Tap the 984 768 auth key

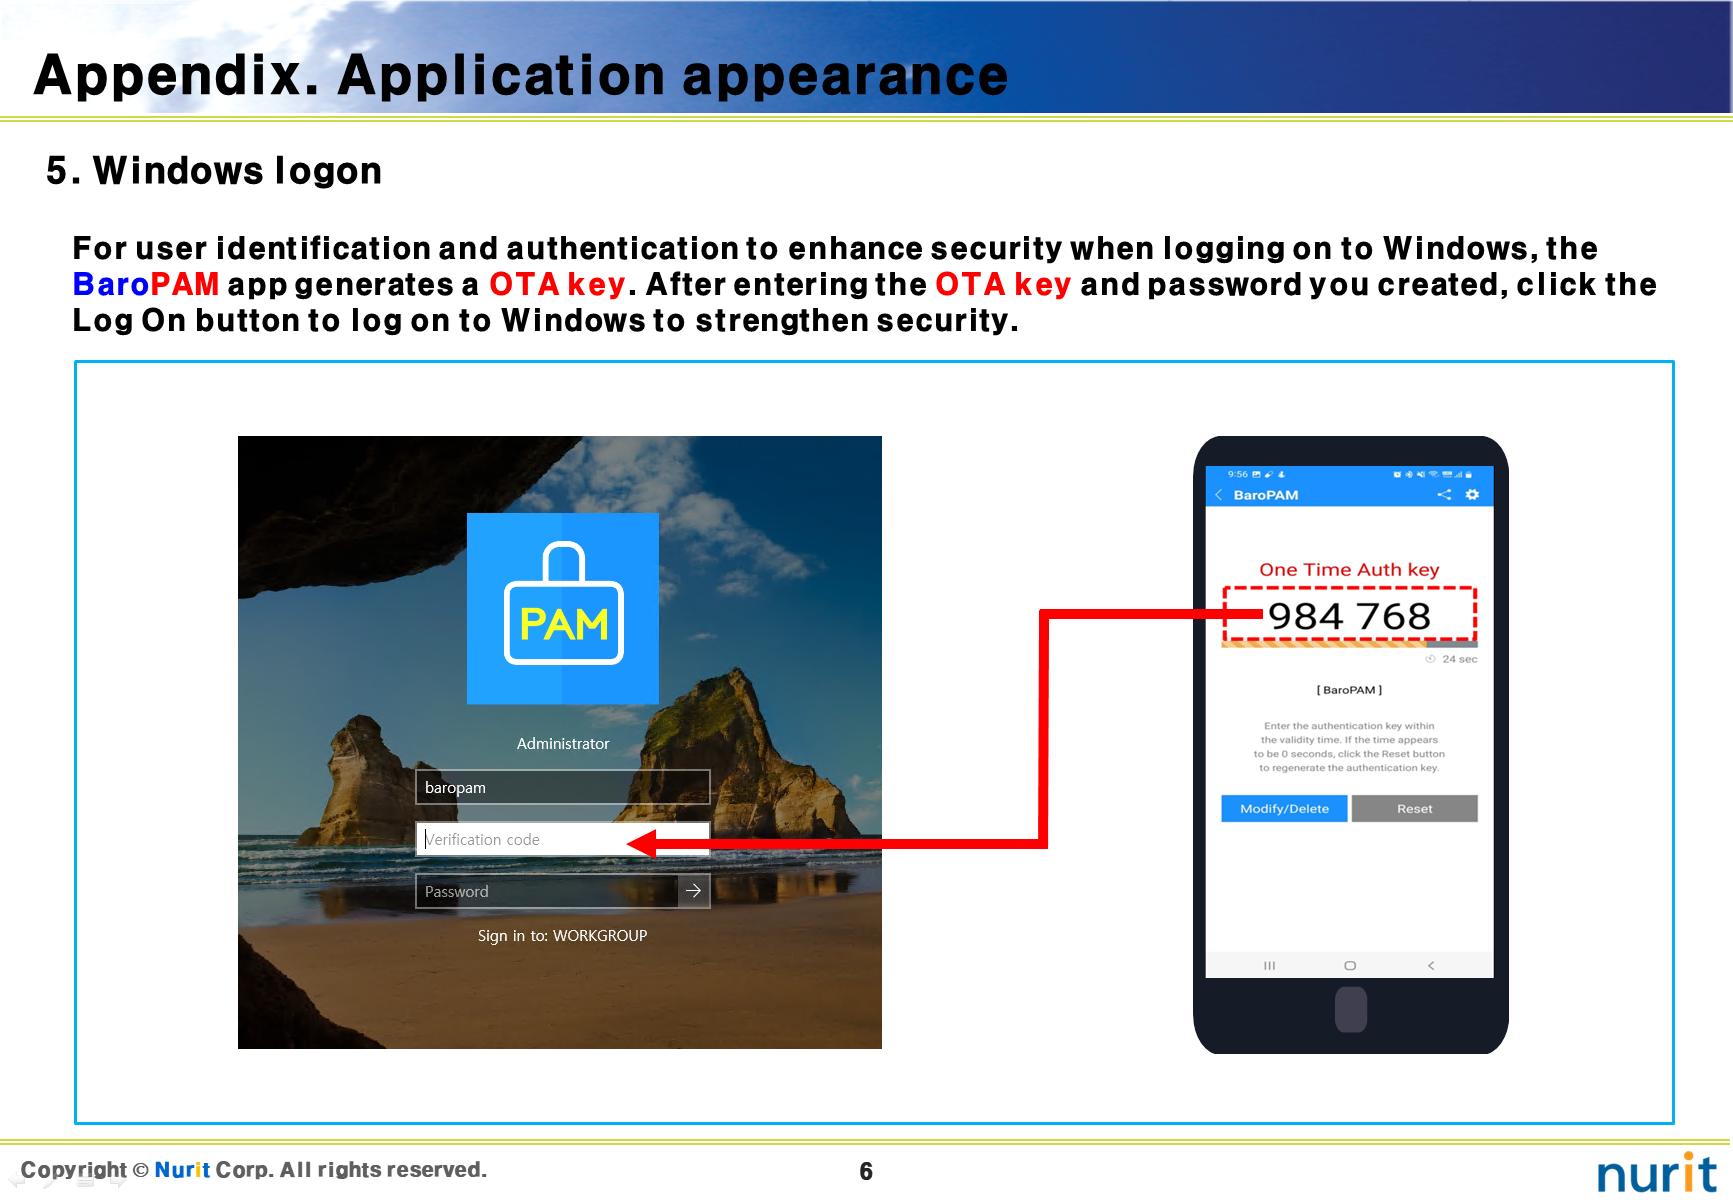click(1349, 616)
